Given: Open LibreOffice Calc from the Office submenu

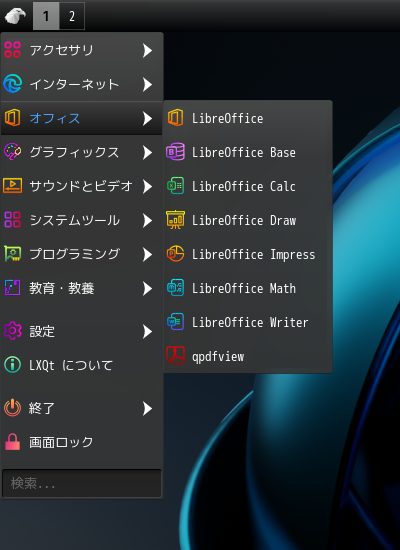Looking at the screenshot, I should click(247, 186).
